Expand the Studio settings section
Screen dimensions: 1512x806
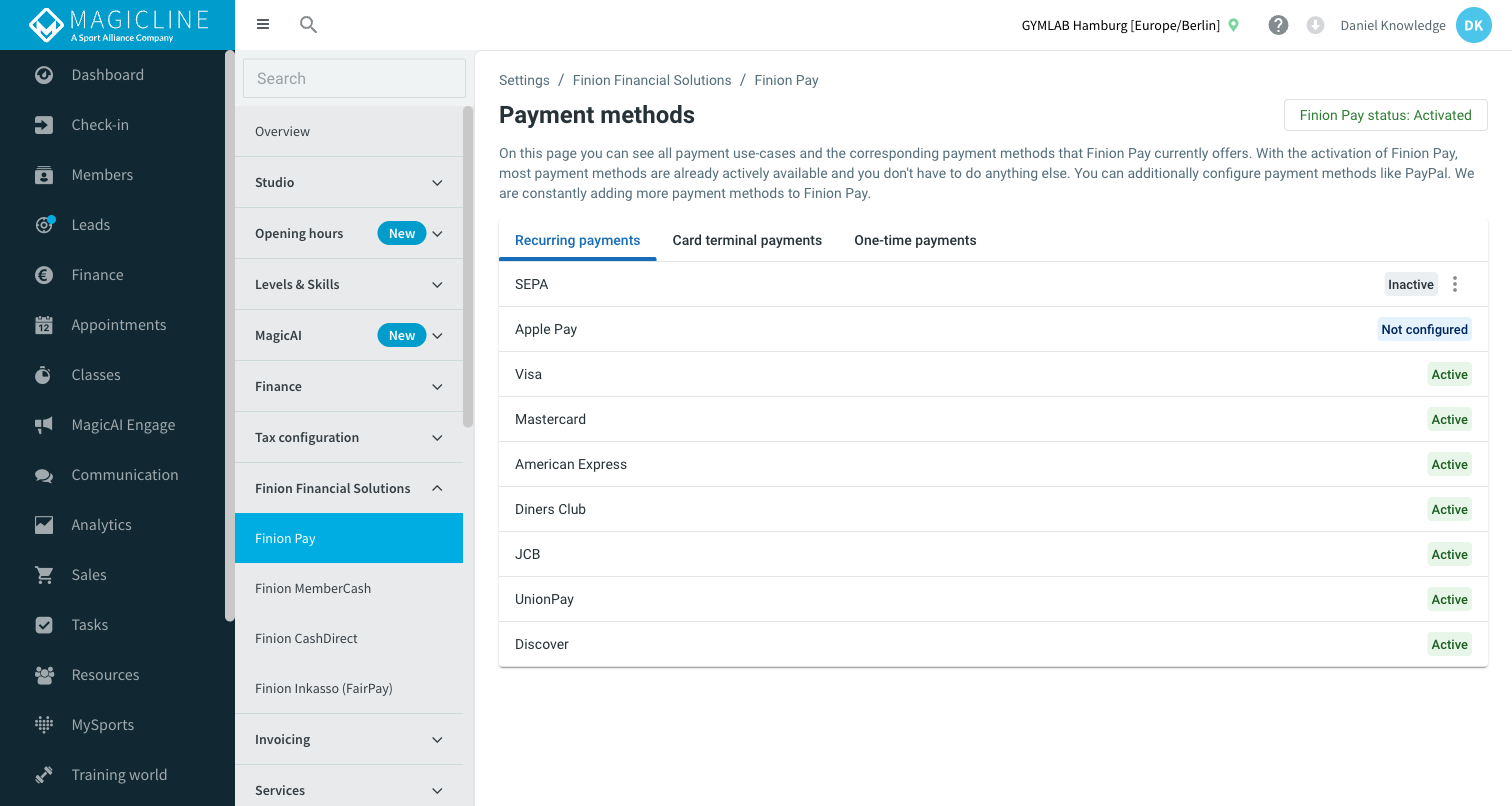click(x=349, y=182)
